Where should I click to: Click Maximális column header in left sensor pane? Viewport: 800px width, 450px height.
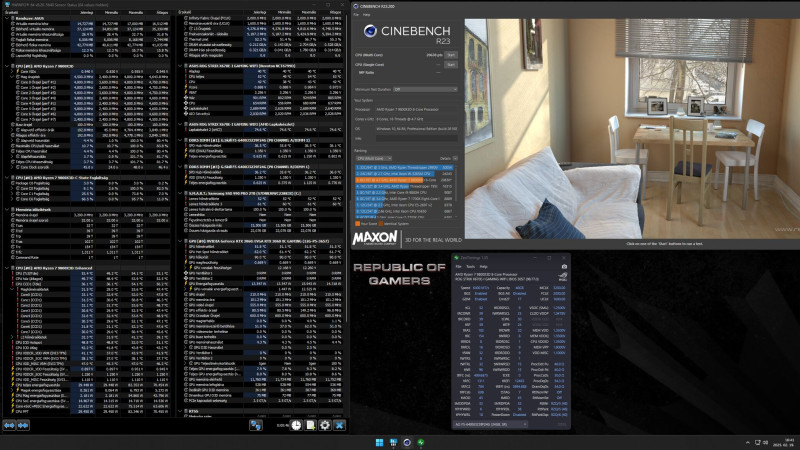136,12
